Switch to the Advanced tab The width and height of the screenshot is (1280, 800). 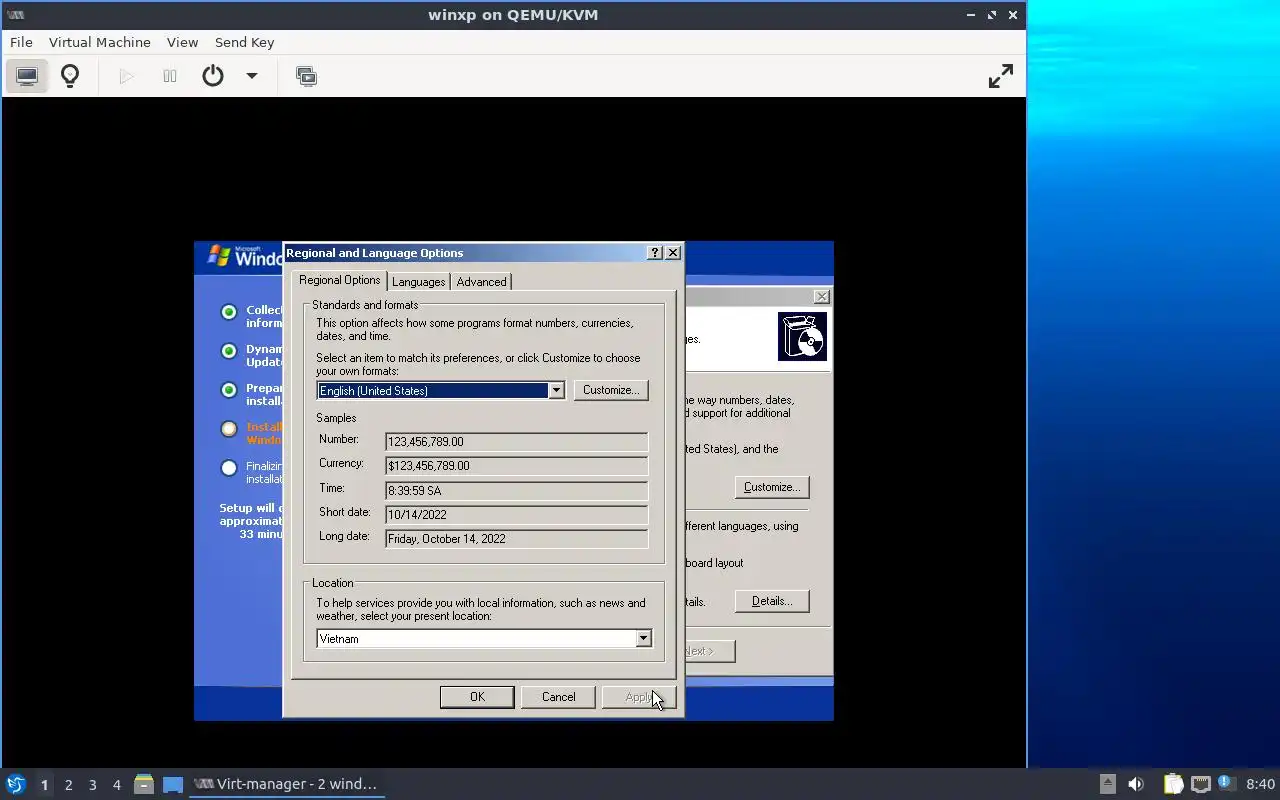coord(481,282)
